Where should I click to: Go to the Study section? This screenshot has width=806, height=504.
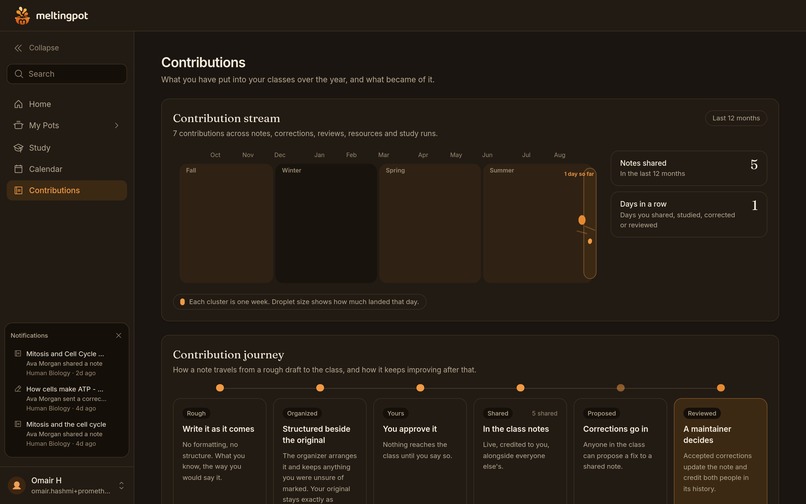(67, 148)
